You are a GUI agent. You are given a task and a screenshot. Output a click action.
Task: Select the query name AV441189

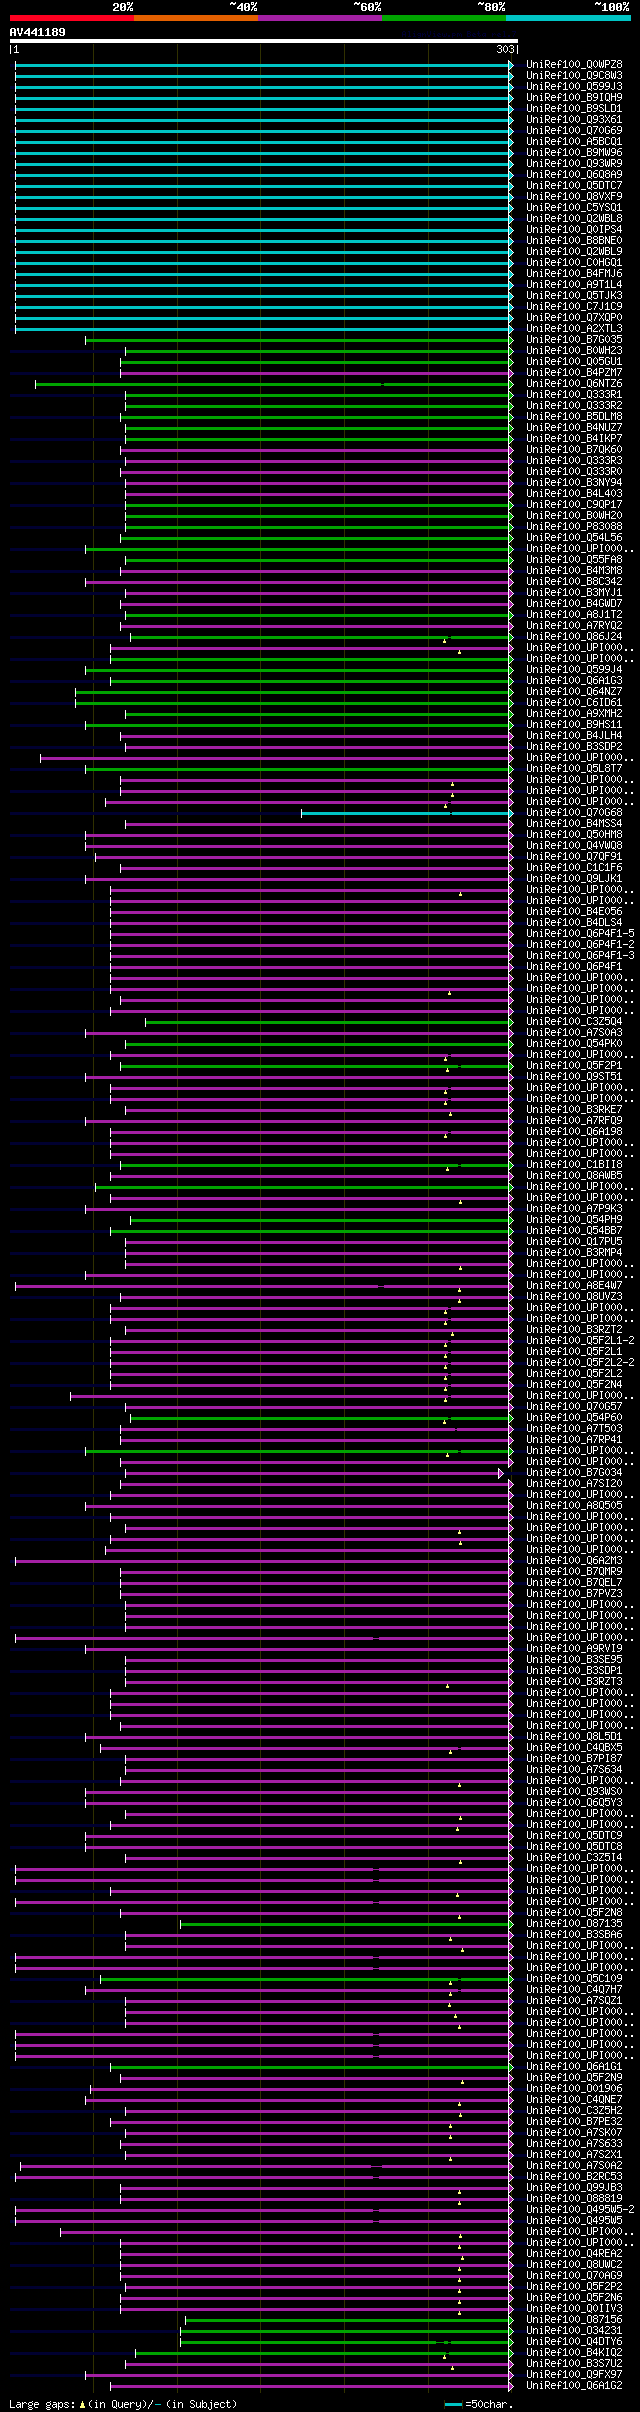pos(38,32)
